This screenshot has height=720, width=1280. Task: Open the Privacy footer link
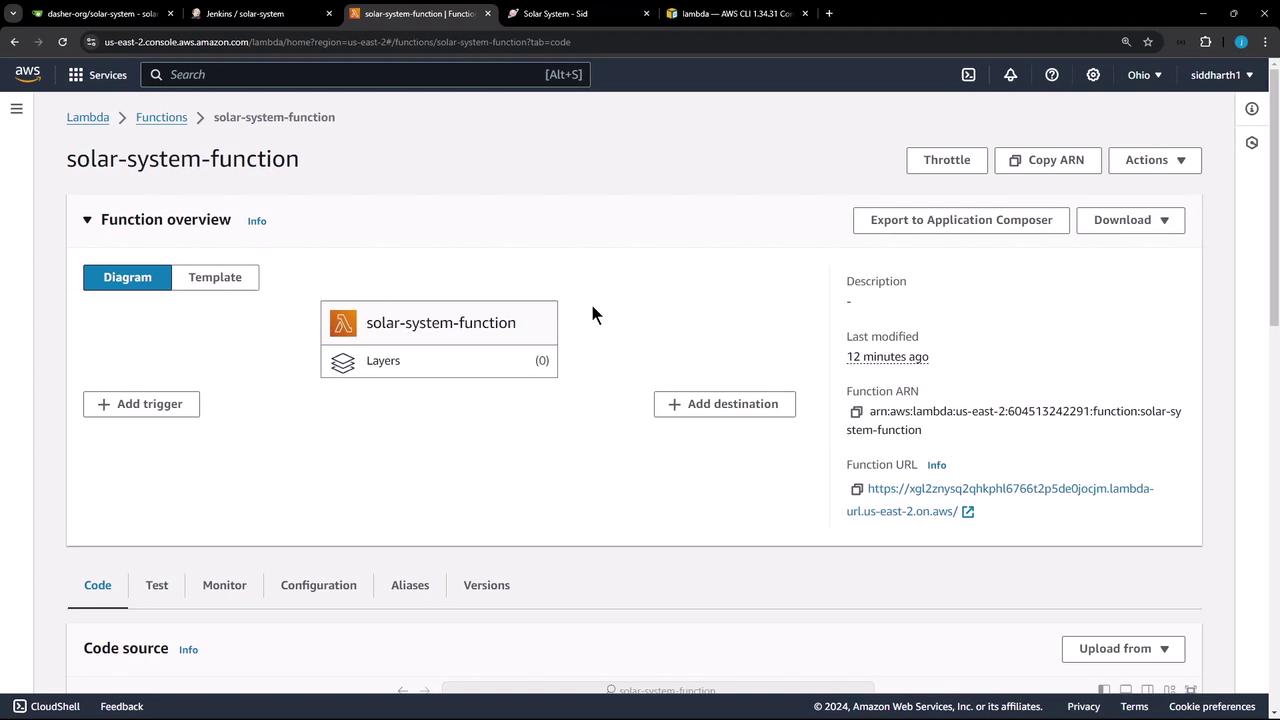pyautogui.click(x=1084, y=707)
